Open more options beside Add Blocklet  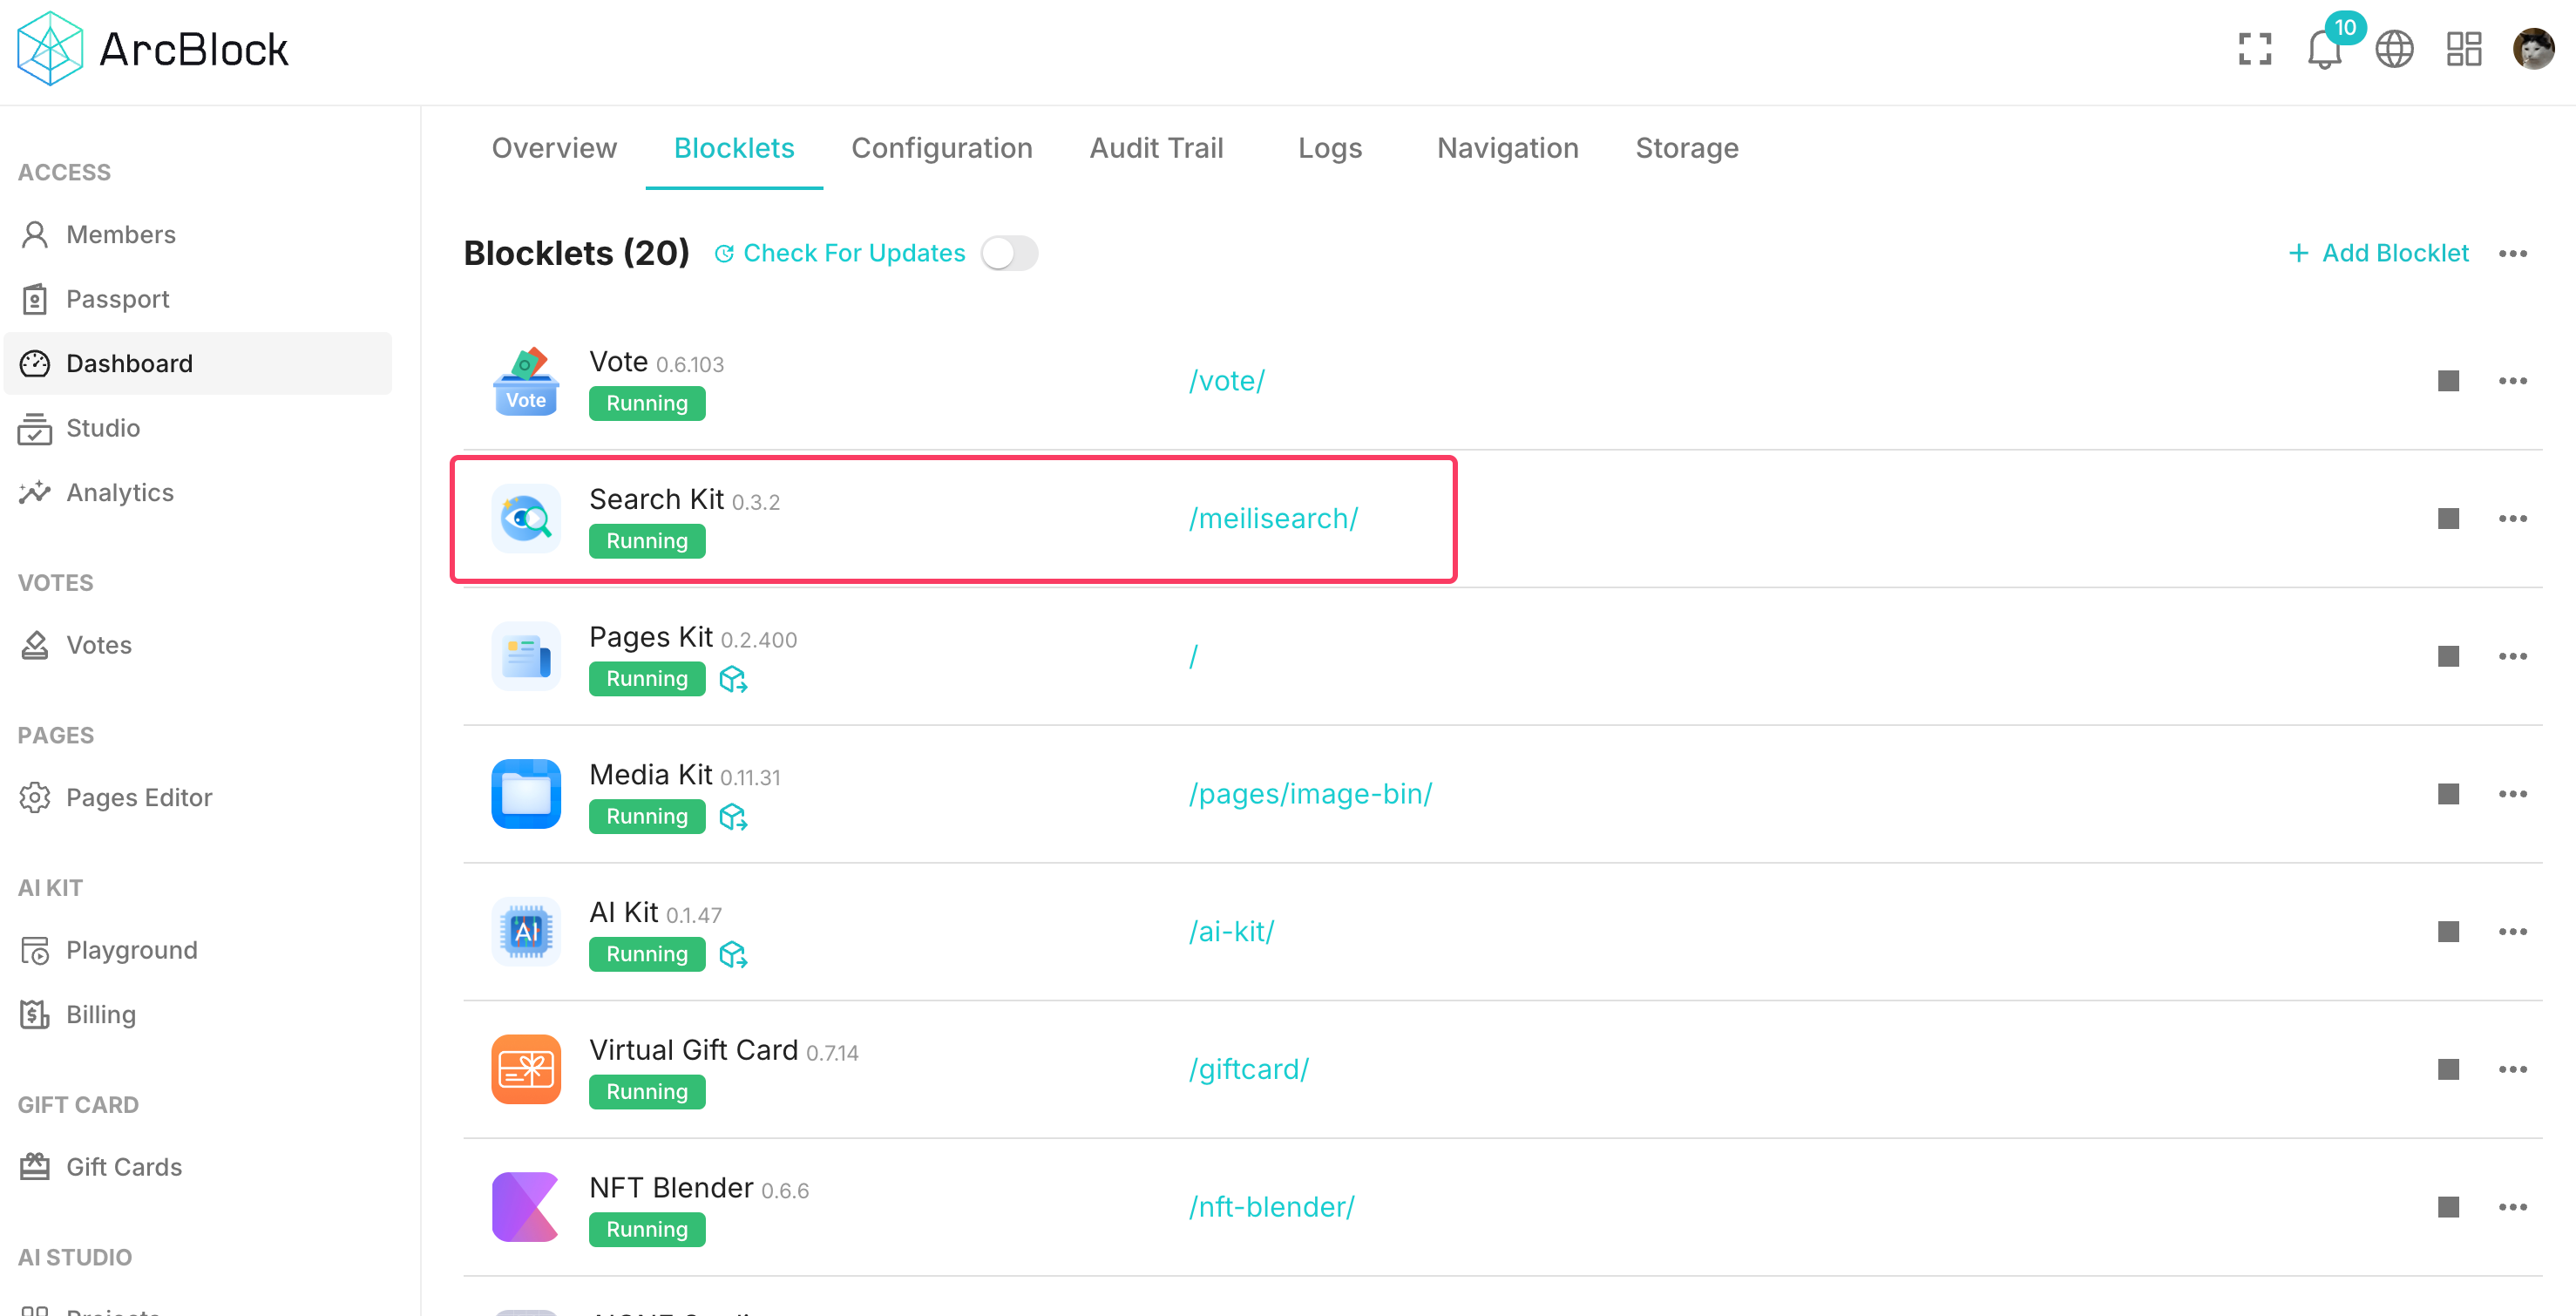[x=2512, y=254]
